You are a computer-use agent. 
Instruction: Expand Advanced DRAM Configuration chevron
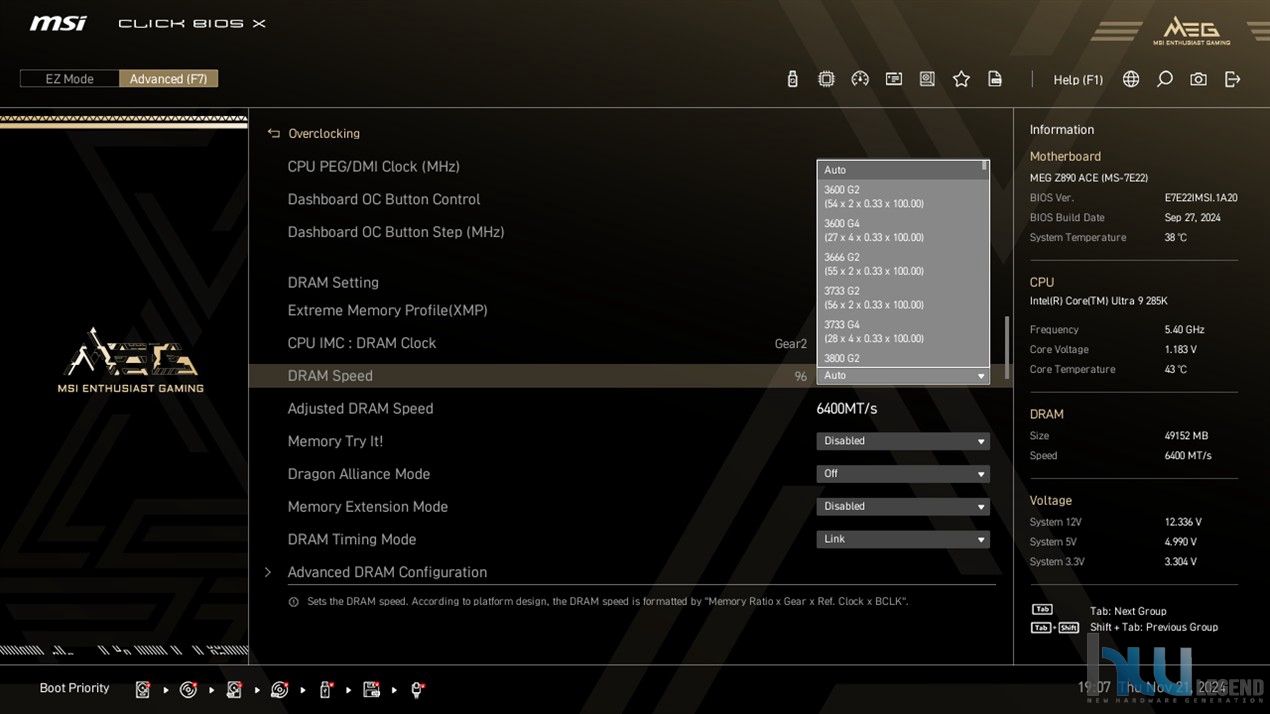click(x=268, y=572)
